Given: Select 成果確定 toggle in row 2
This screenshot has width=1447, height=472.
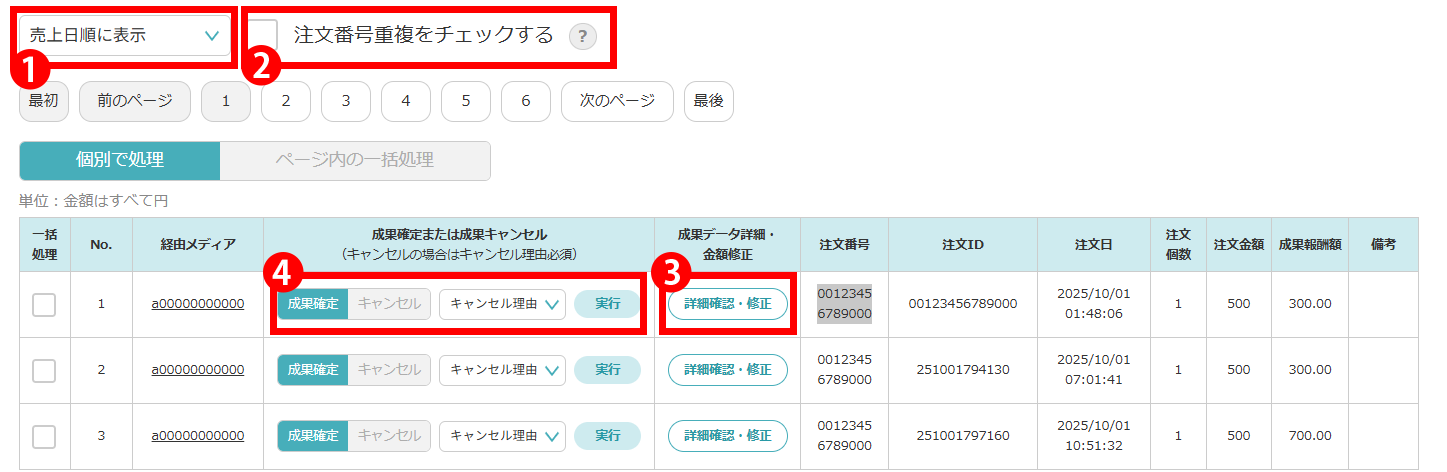Looking at the screenshot, I should (313, 370).
